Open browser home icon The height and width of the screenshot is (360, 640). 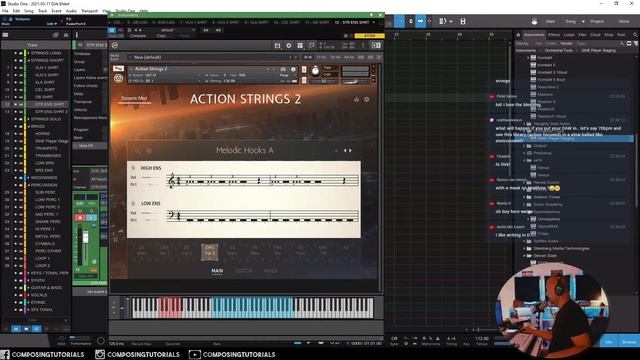[x=518, y=35]
